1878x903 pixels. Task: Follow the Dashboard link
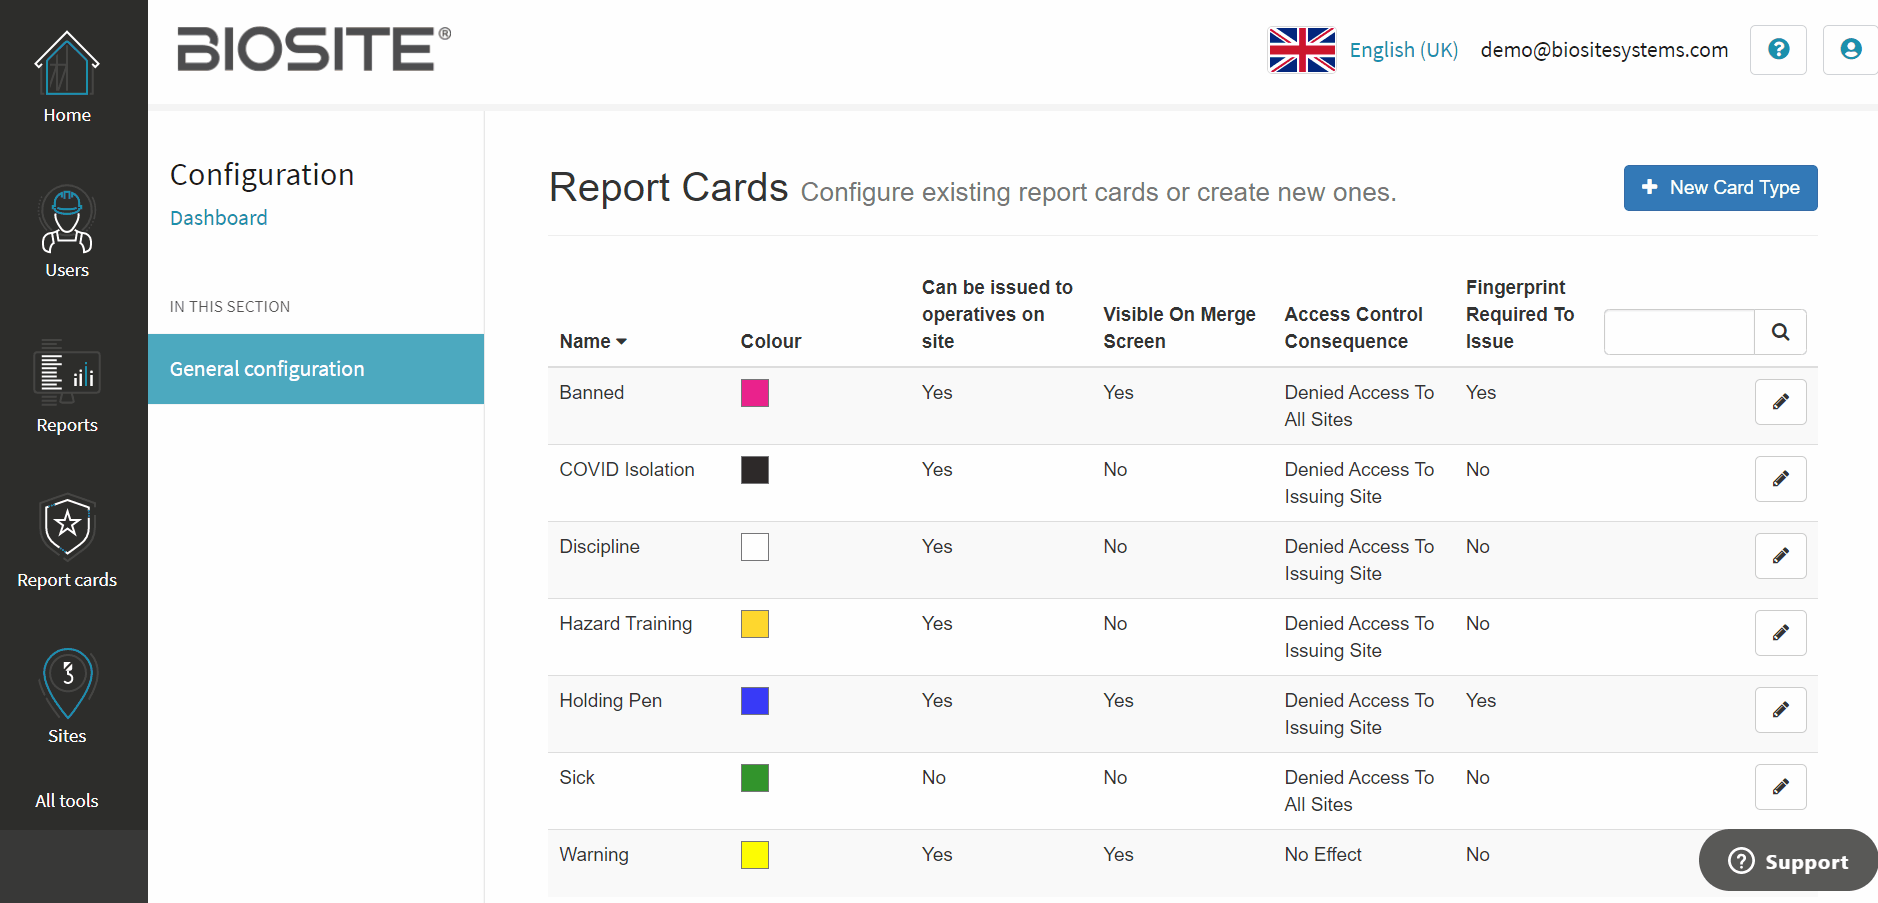[x=218, y=218]
